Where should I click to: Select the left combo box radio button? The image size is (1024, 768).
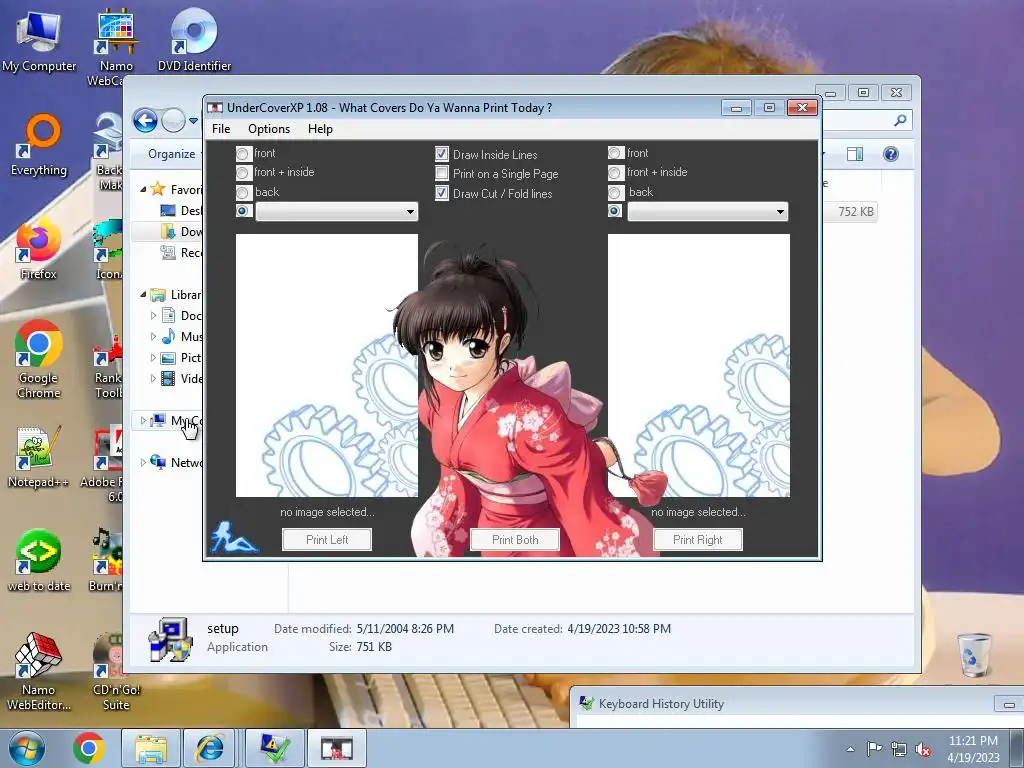(x=243, y=211)
